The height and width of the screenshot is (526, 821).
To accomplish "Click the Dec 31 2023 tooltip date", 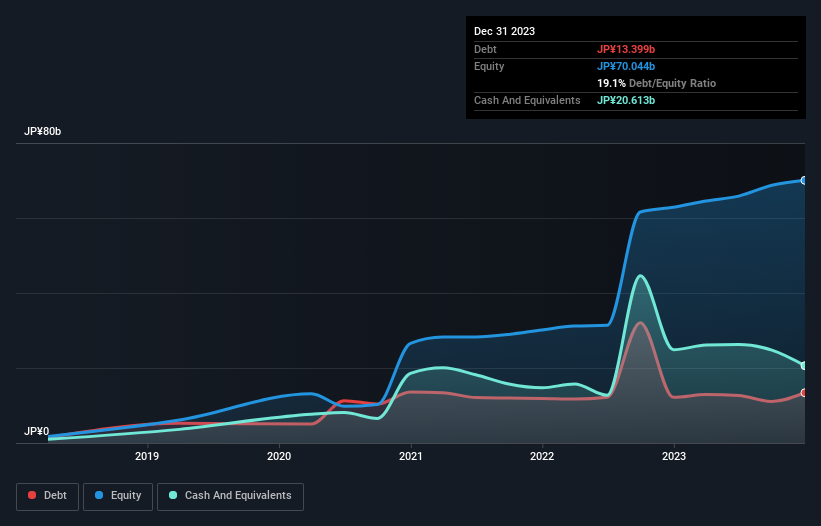I will 504,31.
